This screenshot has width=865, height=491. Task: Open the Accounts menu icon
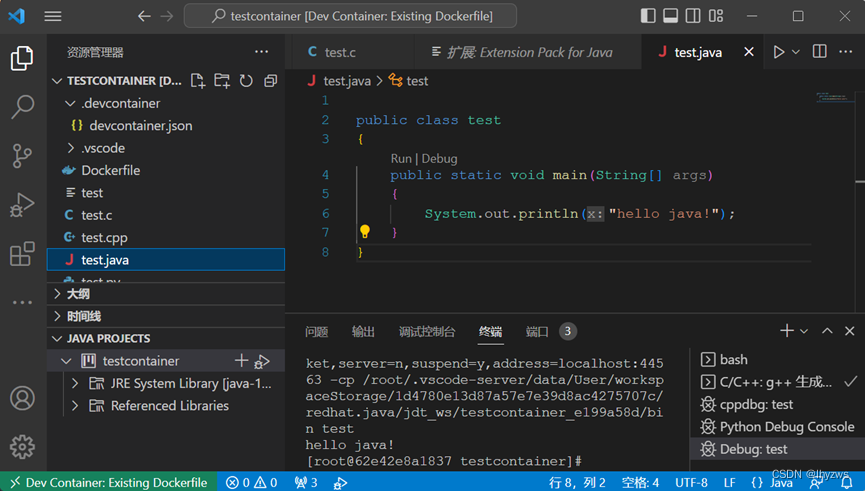22,398
